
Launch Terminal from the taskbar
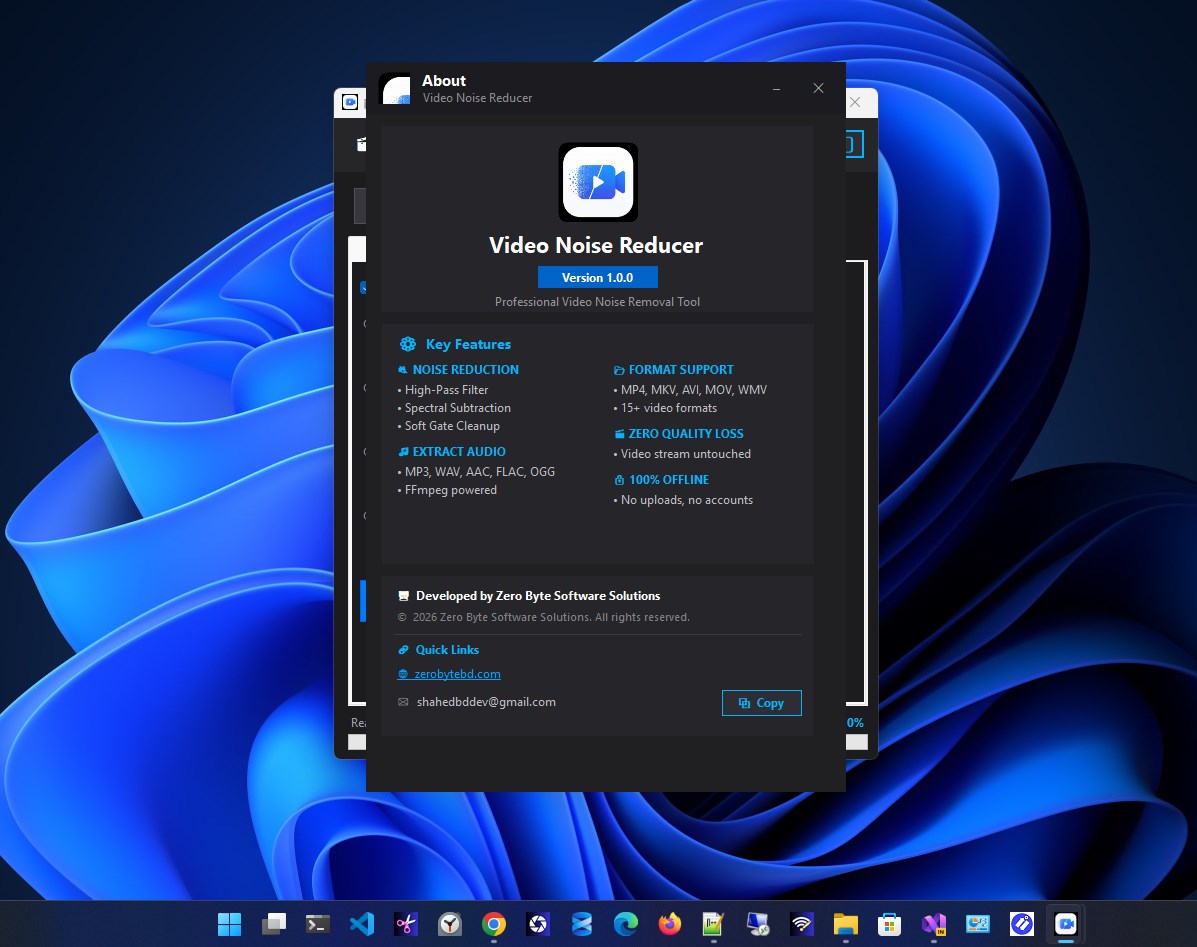click(318, 924)
